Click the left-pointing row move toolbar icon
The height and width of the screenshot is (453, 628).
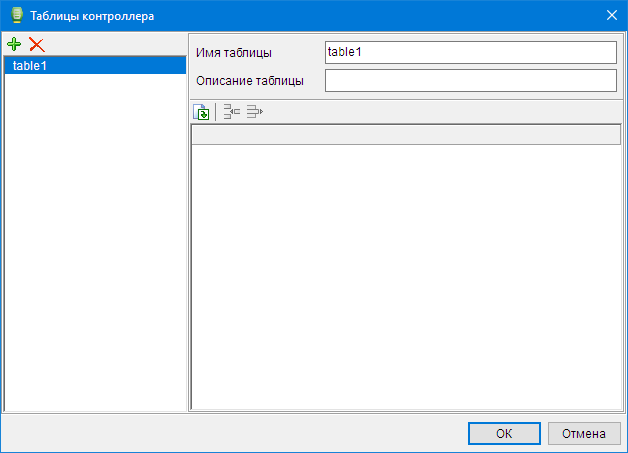pos(231,112)
